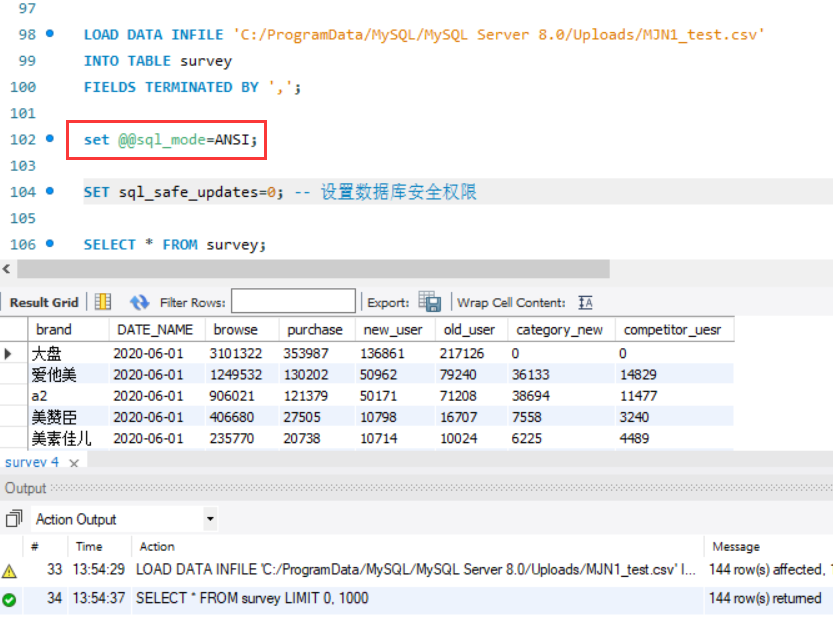Click the INTO TABLE survey line

click(x=158, y=61)
